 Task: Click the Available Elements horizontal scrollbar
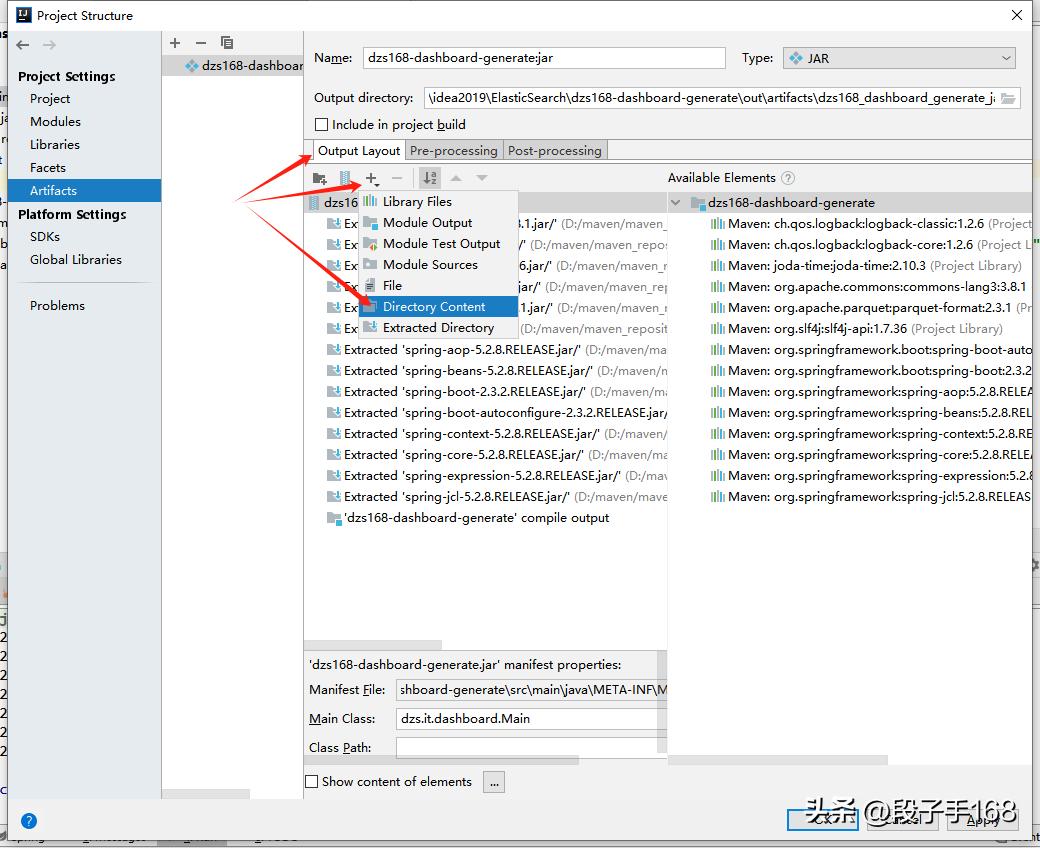pos(778,760)
